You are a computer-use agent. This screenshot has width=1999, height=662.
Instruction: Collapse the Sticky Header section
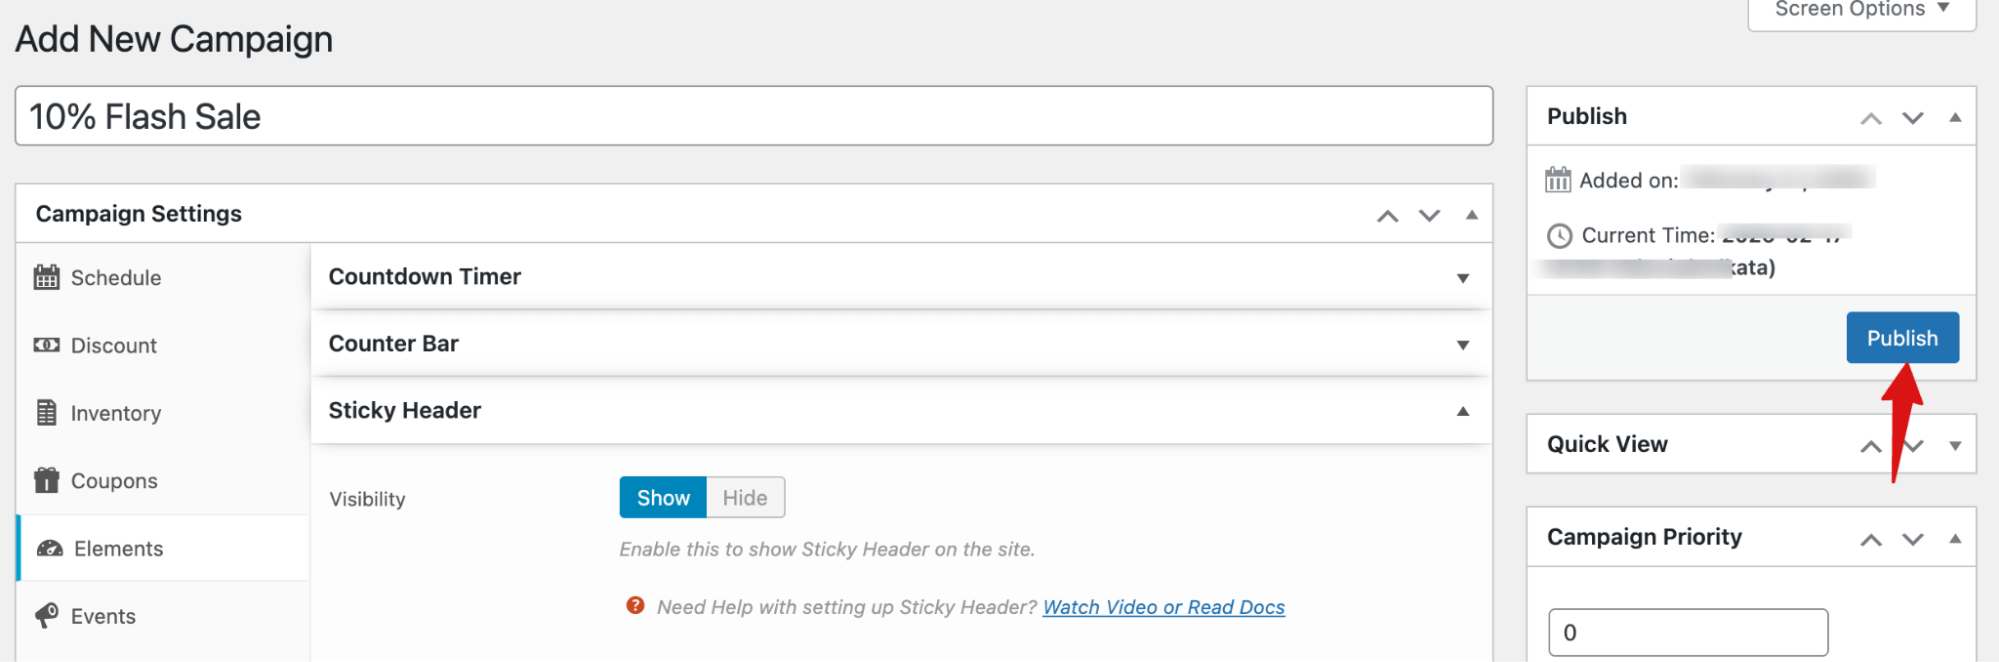pos(1462,411)
